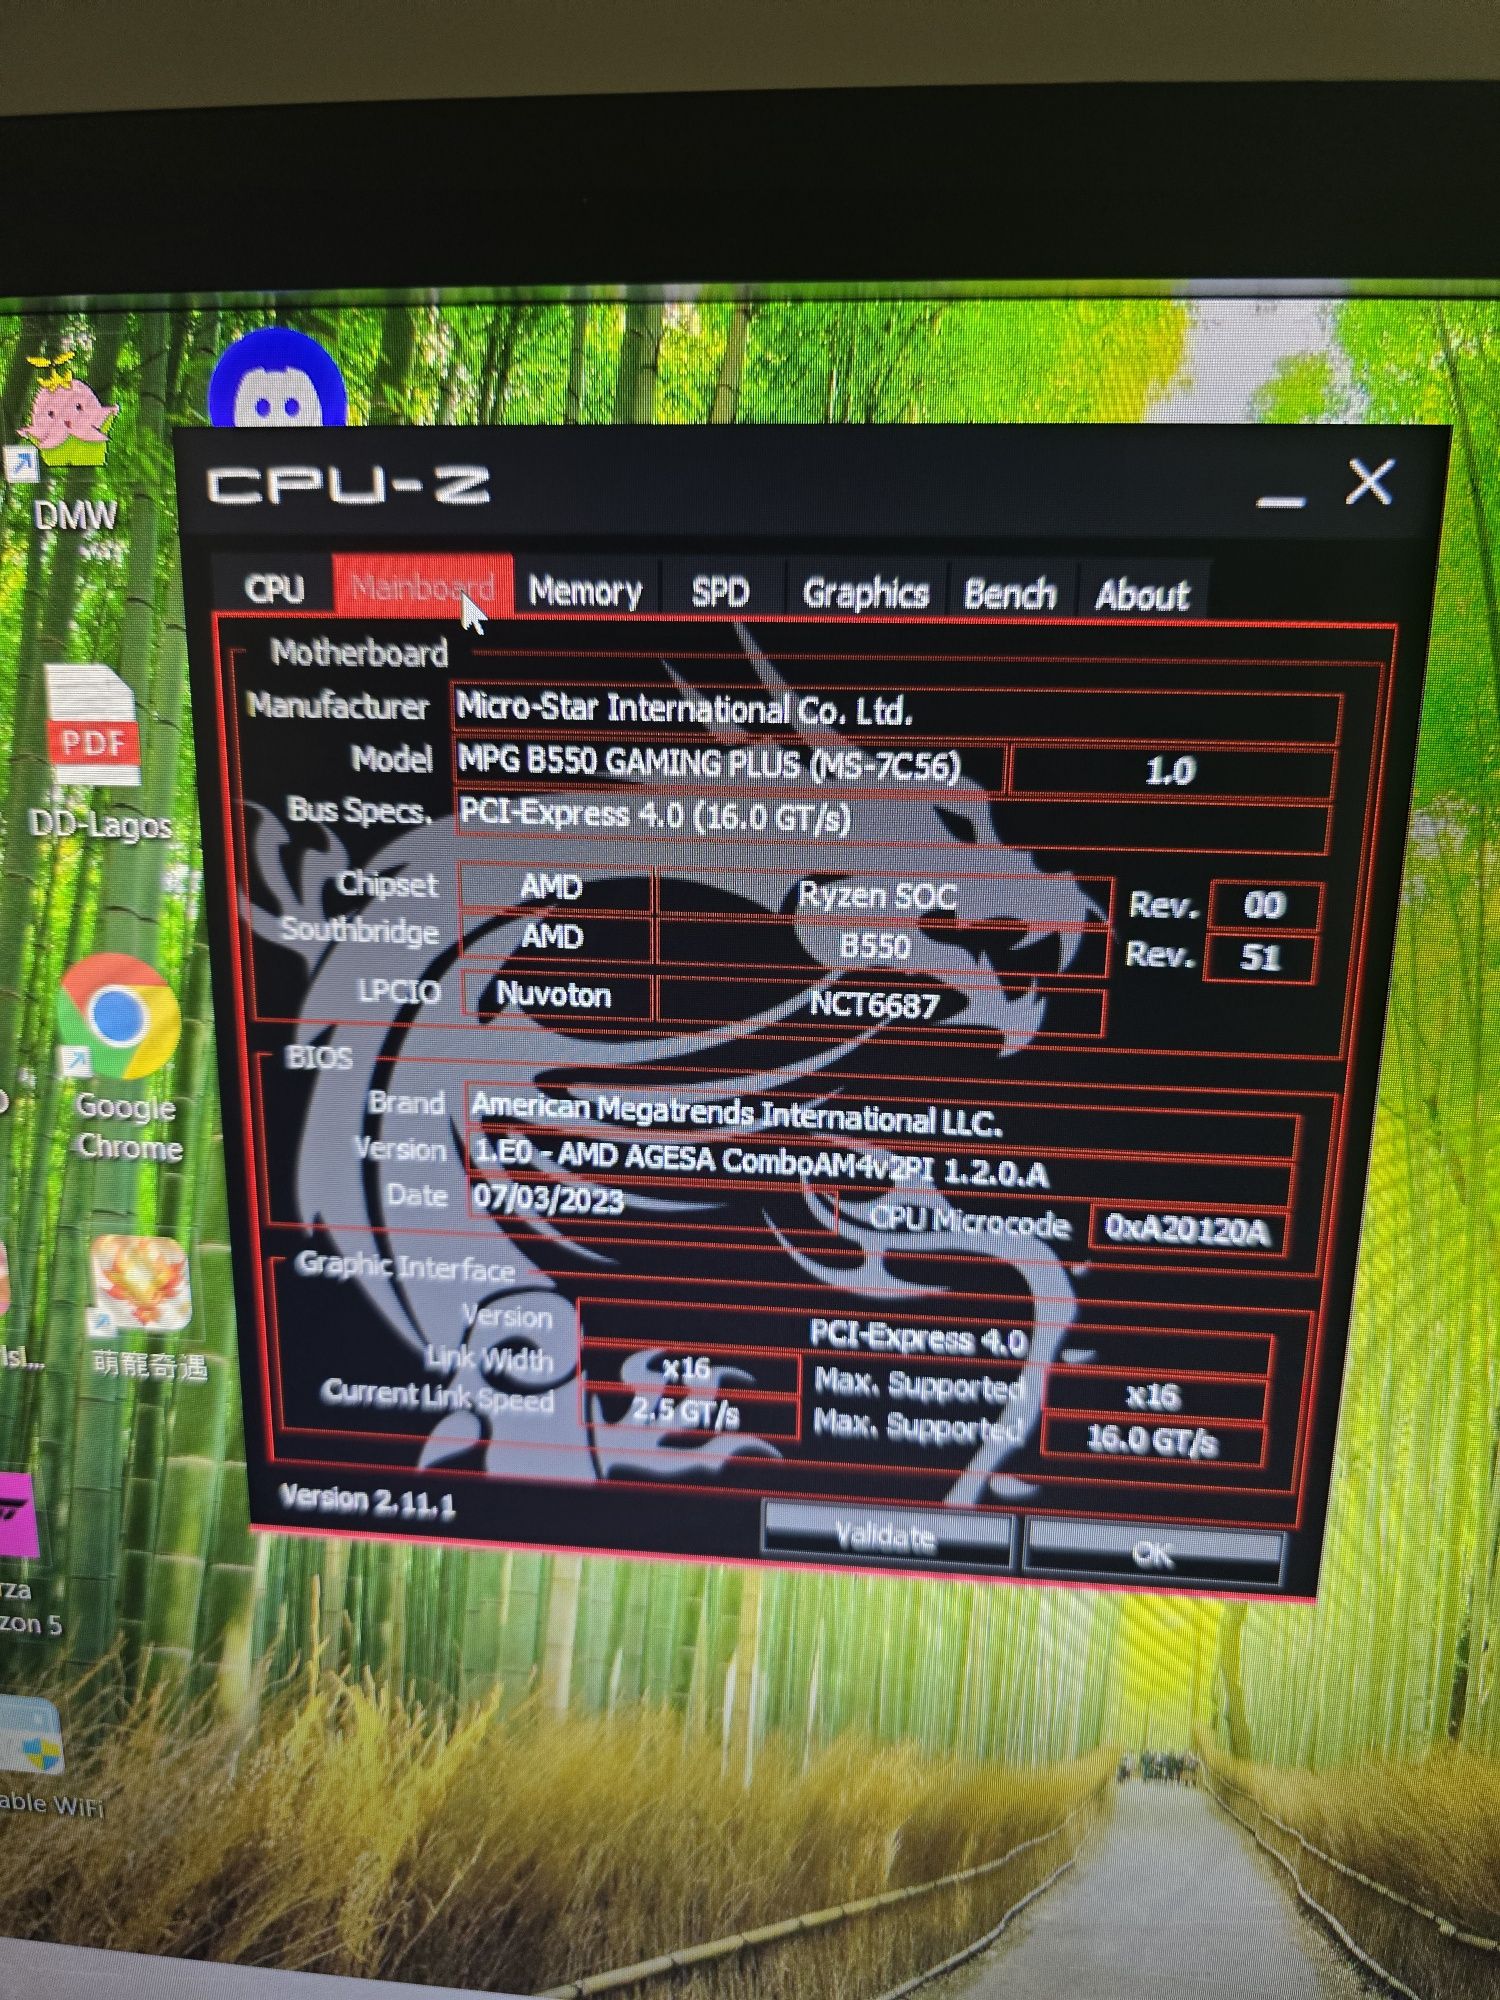Click the Max. Supported x16 width value
The height and width of the screenshot is (2000, 1500).
tap(1154, 1396)
